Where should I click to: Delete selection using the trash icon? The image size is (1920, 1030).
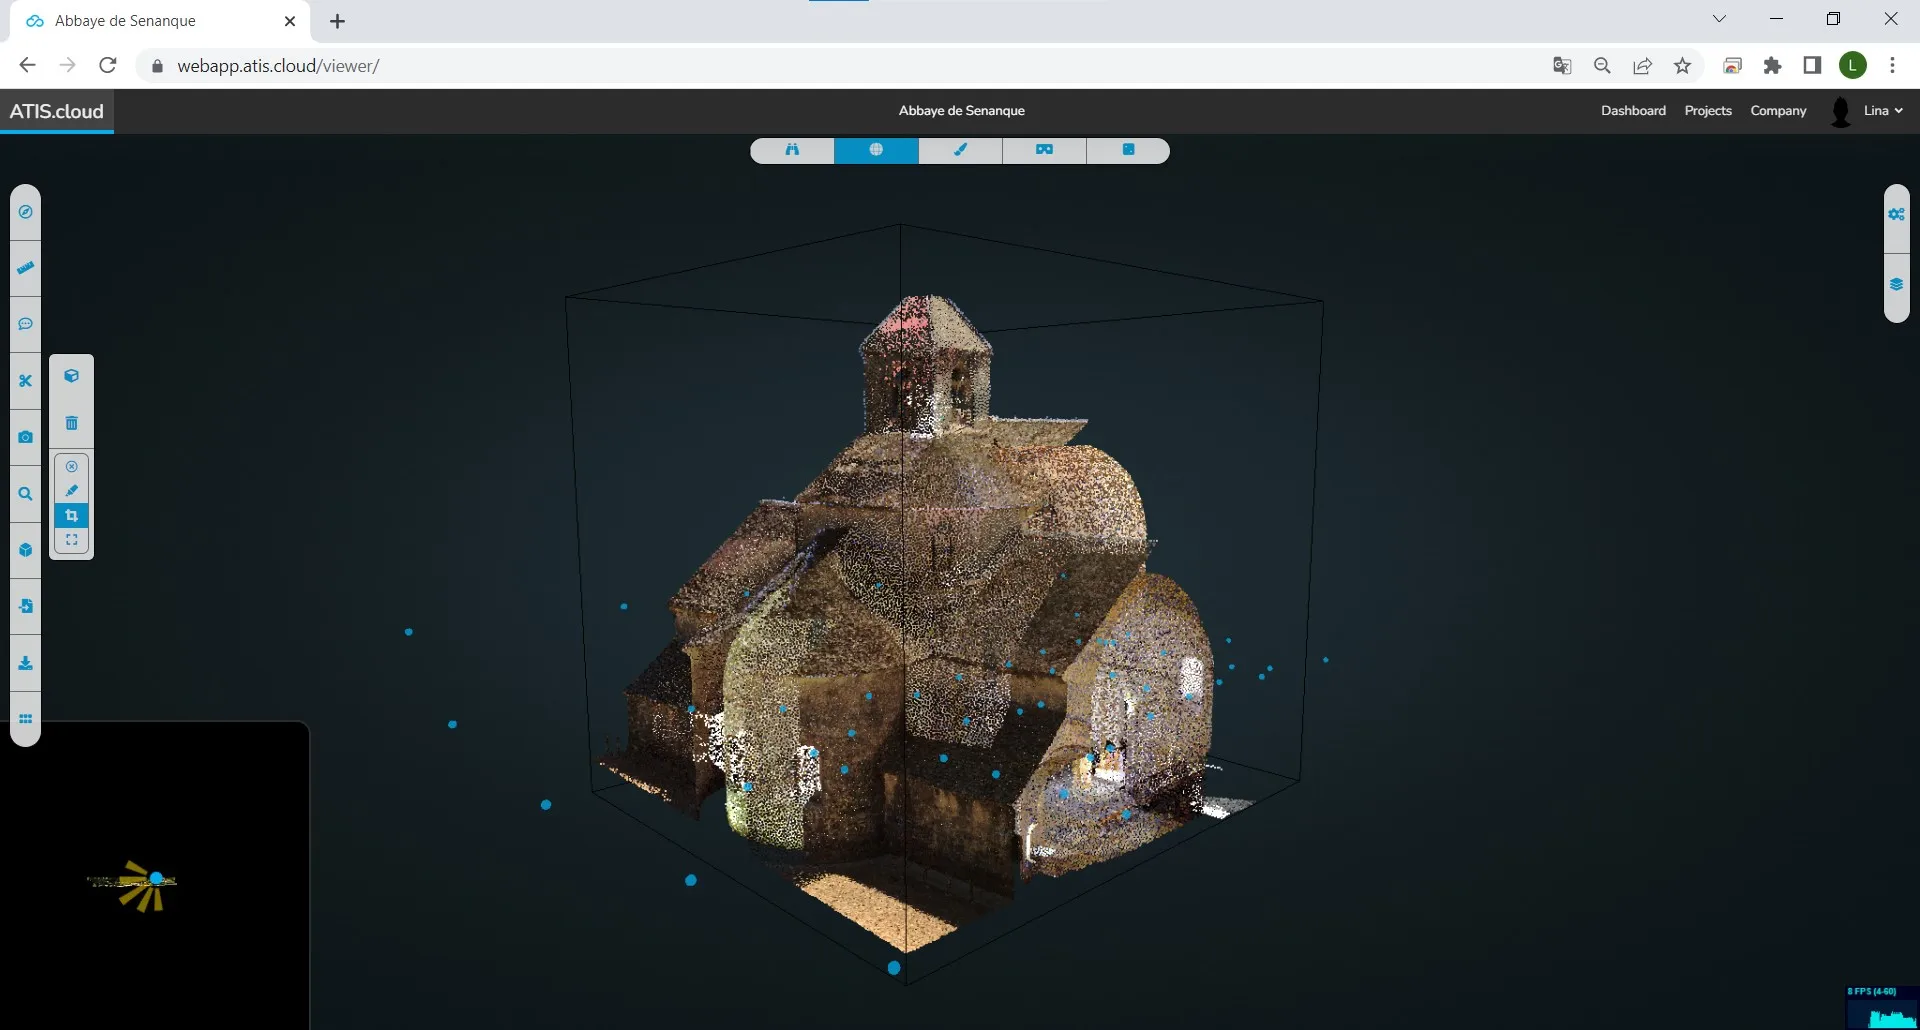click(x=71, y=422)
